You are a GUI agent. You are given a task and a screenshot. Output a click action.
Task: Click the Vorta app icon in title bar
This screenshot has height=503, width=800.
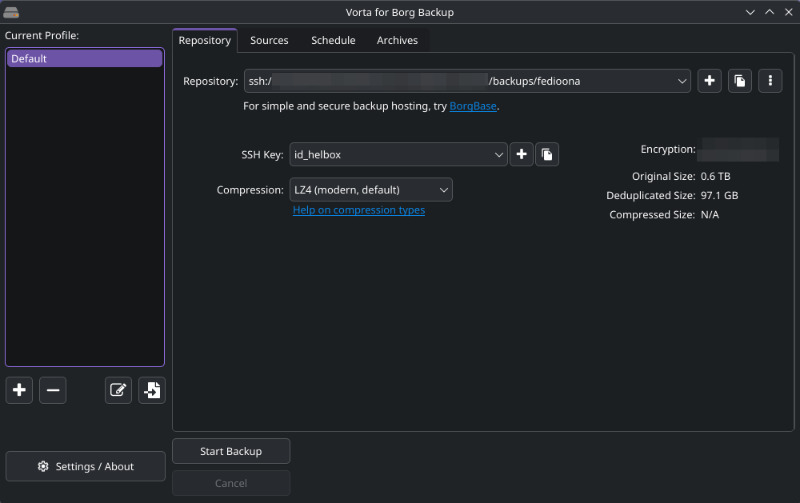(x=11, y=12)
